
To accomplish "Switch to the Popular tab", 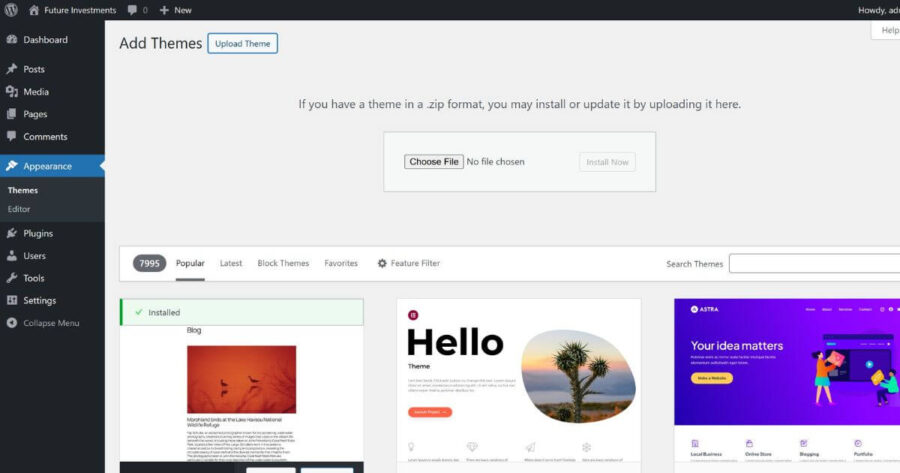I will pyautogui.click(x=190, y=263).
